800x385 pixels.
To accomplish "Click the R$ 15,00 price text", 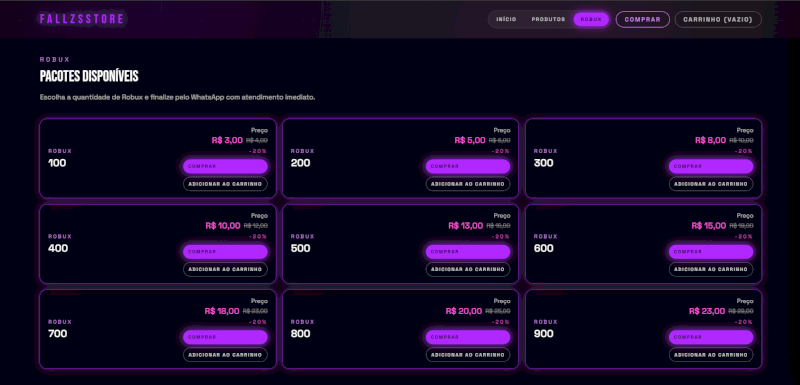I will point(709,225).
